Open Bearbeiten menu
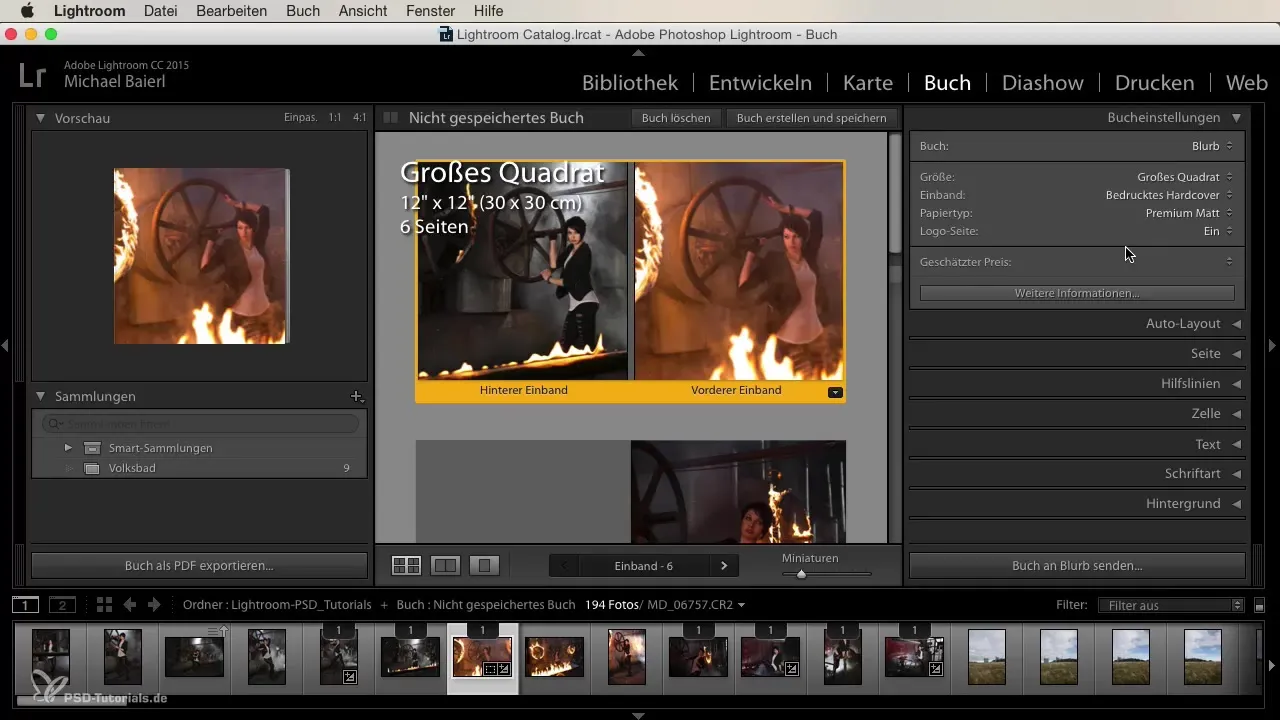The width and height of the screenshot is (1280, 720). 232,11
